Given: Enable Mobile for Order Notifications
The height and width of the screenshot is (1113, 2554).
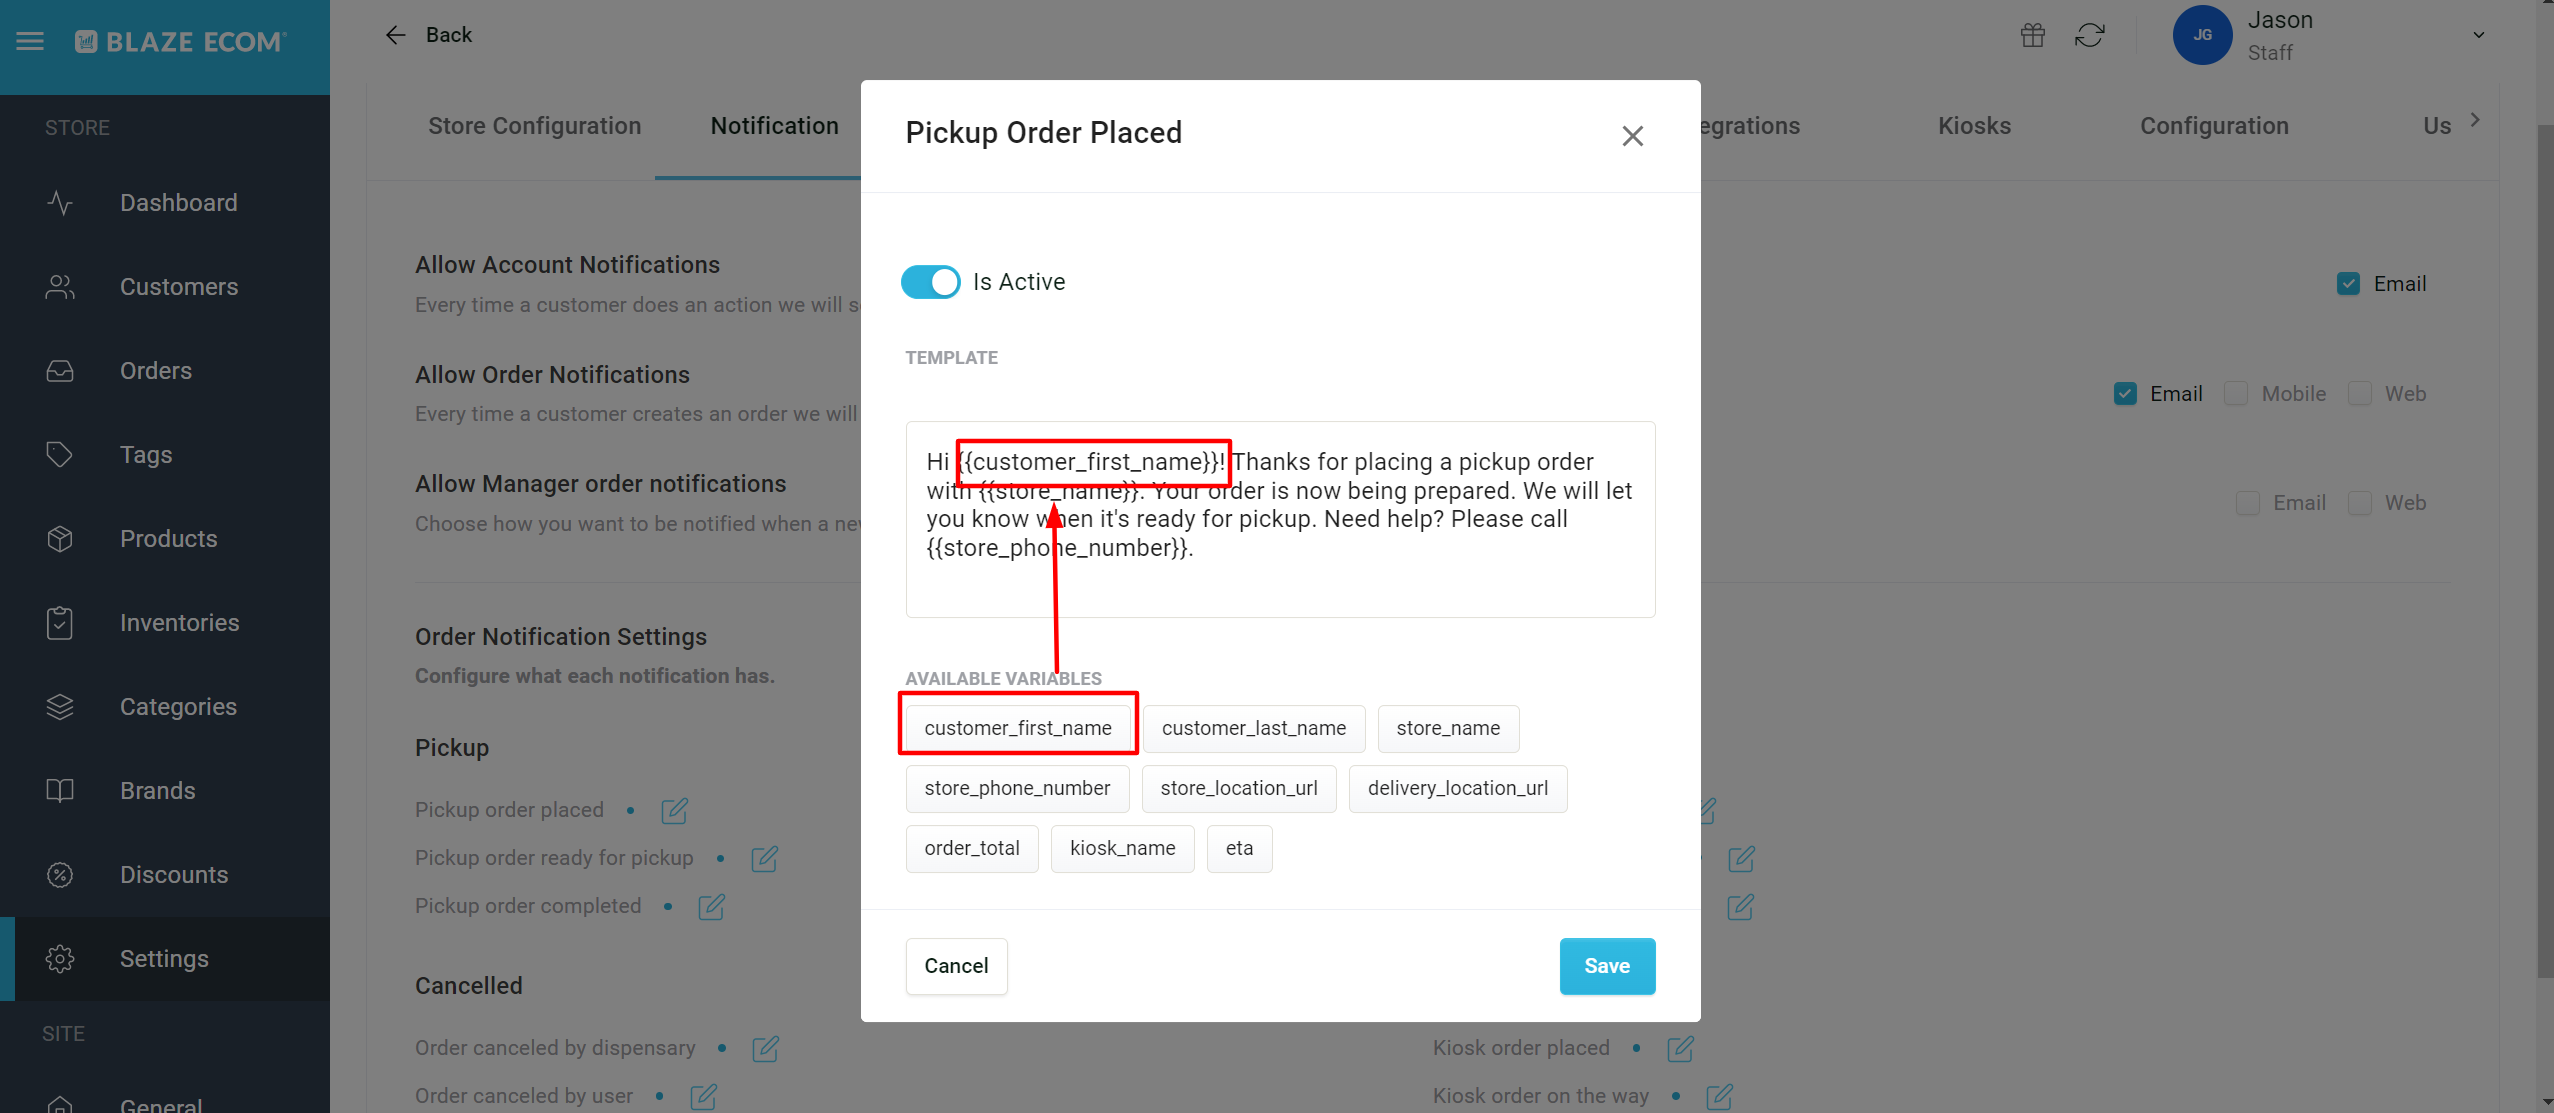Looking at the screenshot, I should coord(2236,394).
